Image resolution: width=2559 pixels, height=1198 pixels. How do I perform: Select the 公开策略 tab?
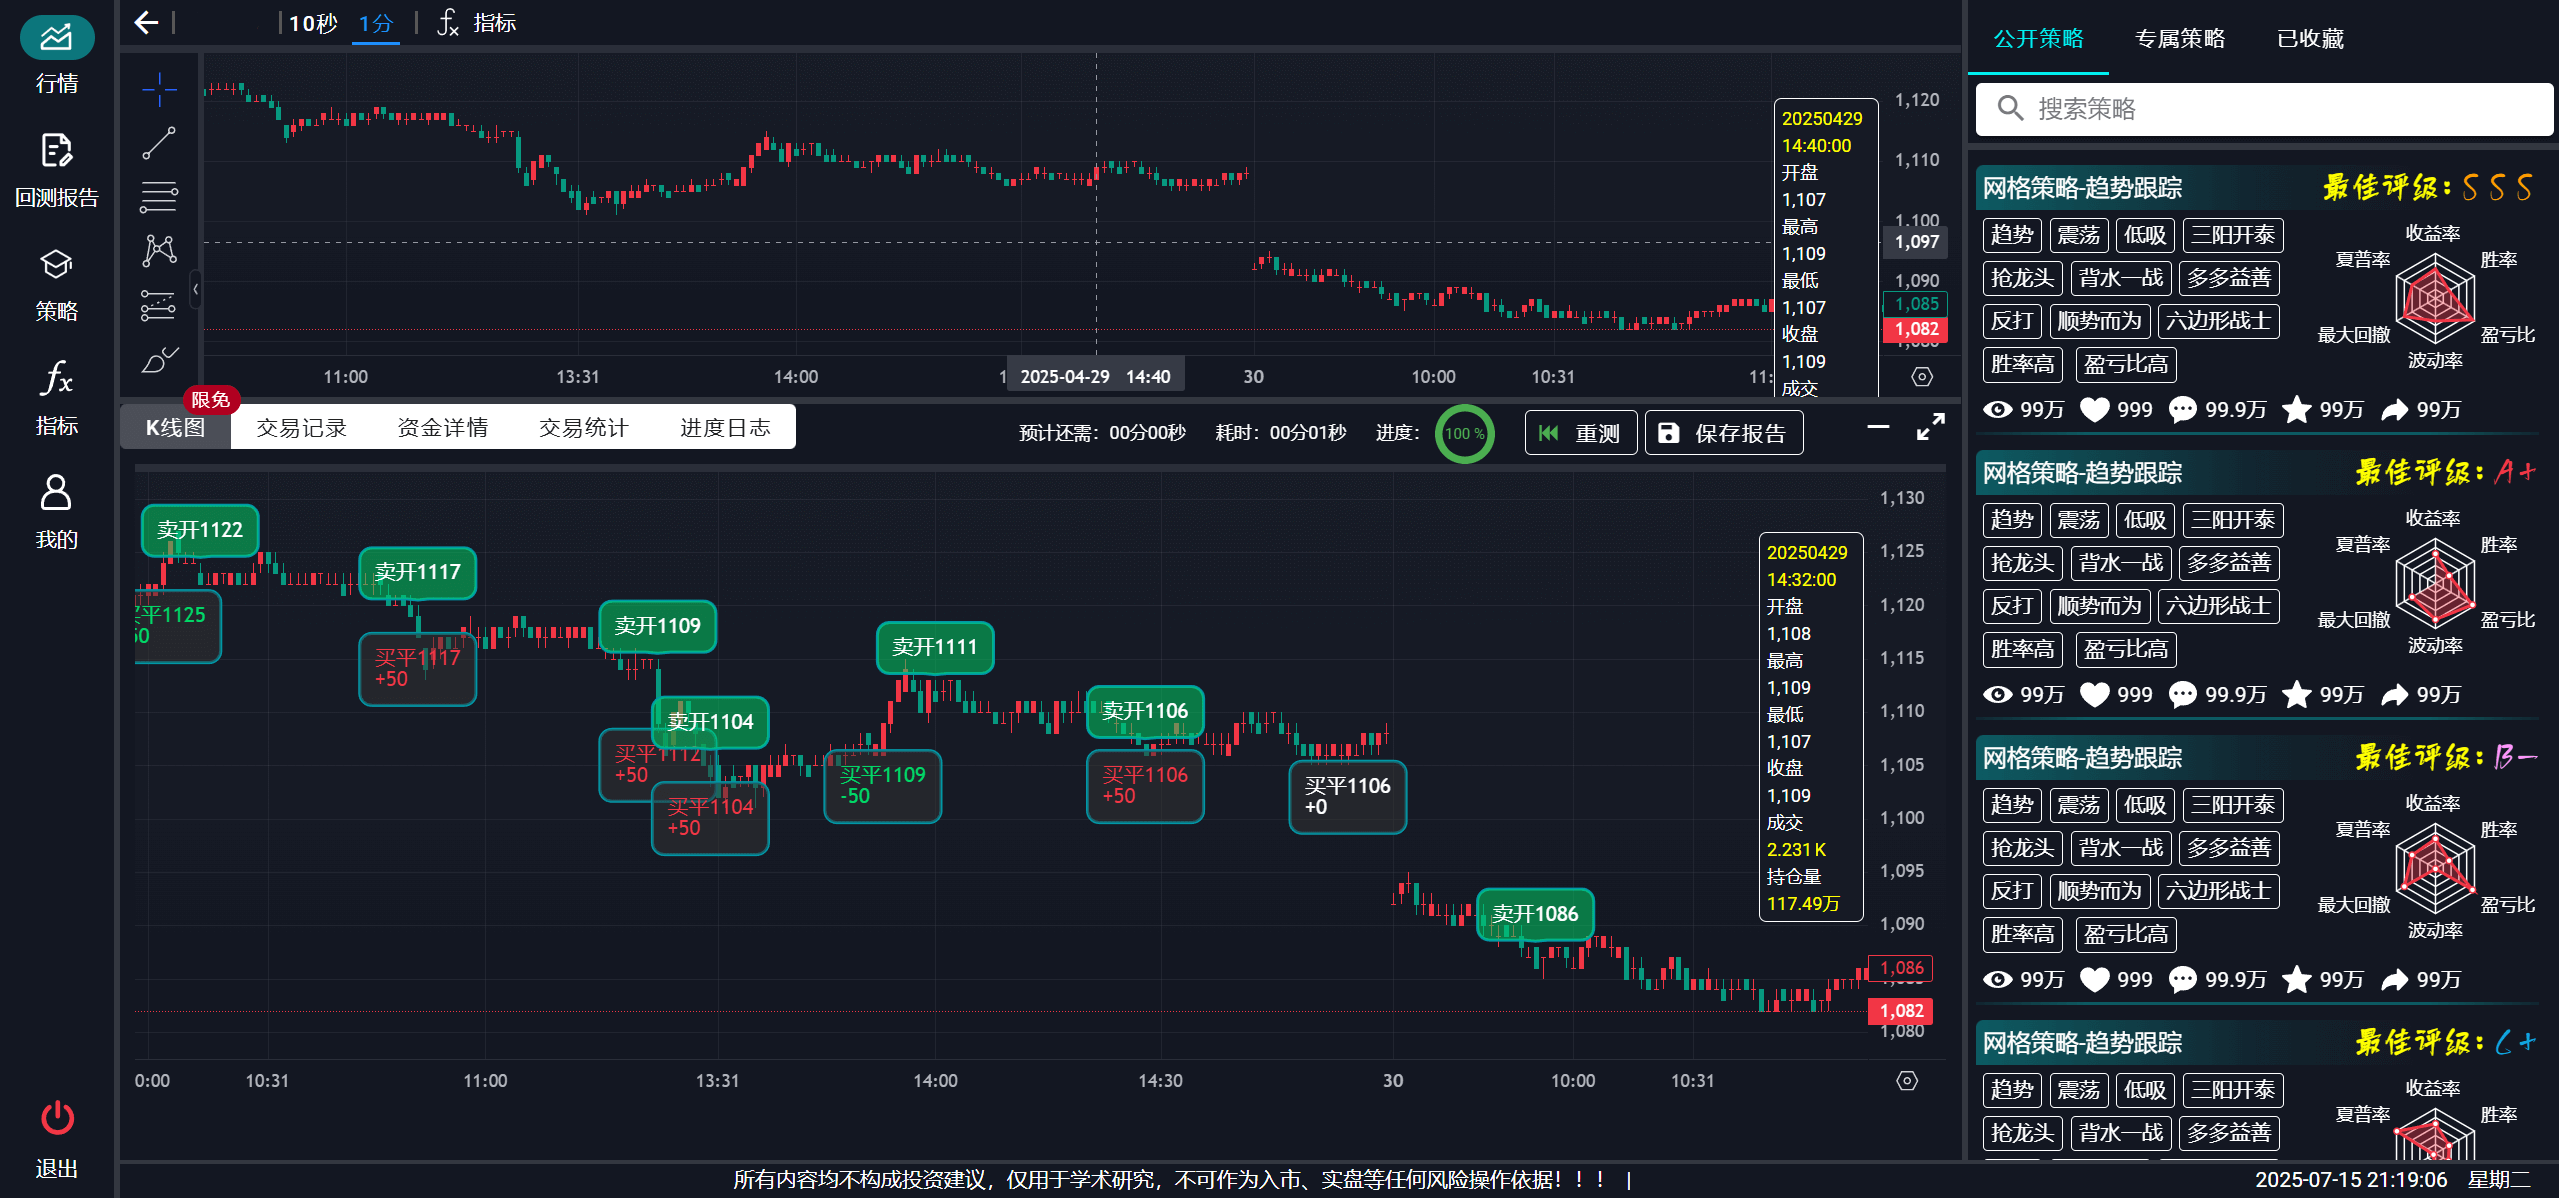[2038, 39]
